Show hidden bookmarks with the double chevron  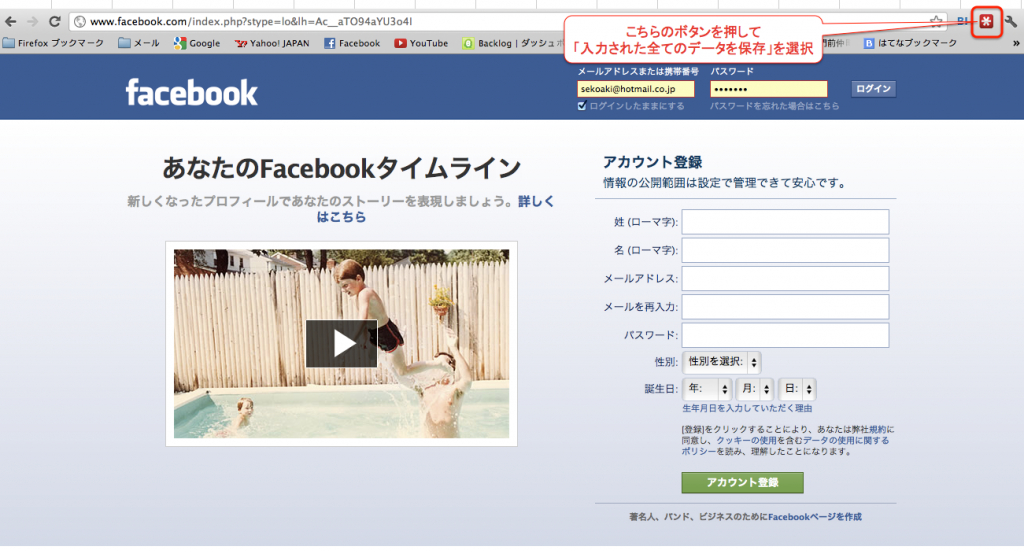click(x=1016, y=43)
